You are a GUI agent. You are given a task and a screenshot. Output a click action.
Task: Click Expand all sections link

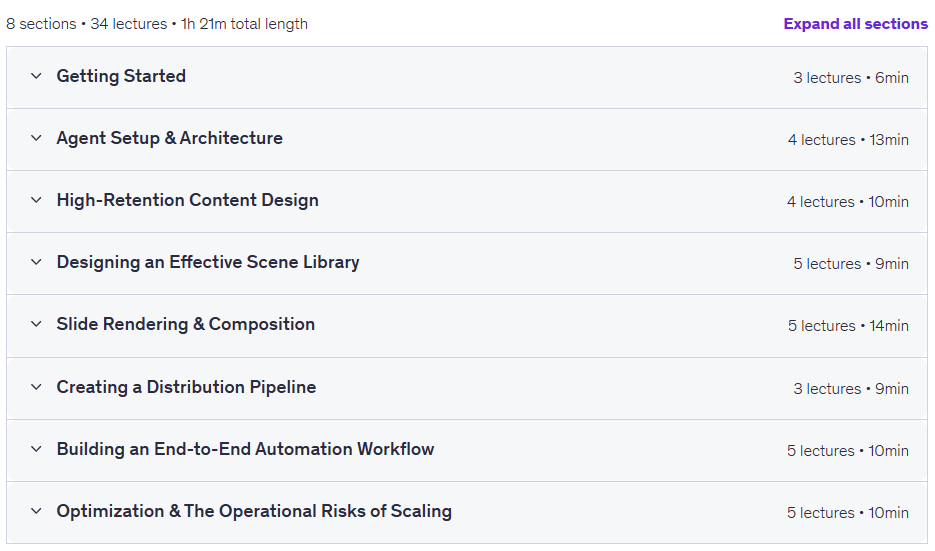pyautogui.click(x=855, y=24)
